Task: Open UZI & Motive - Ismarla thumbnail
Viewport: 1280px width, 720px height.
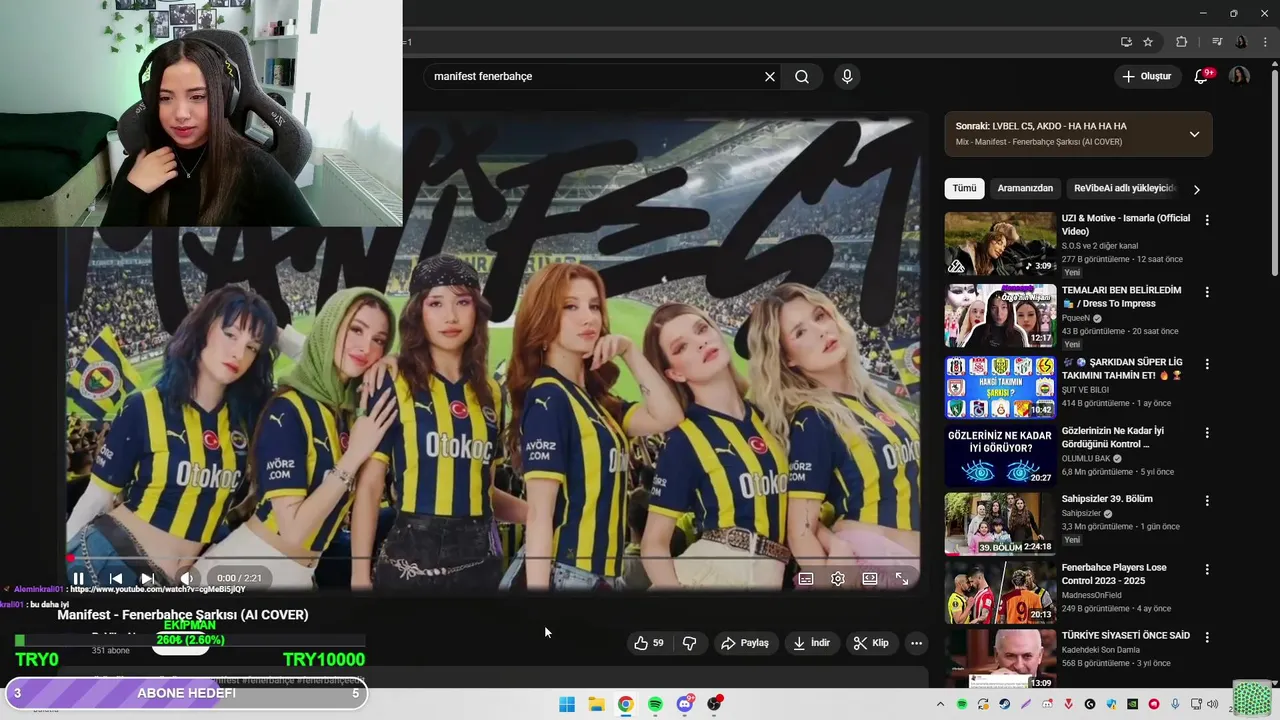Action: [x=1000, y=243]
